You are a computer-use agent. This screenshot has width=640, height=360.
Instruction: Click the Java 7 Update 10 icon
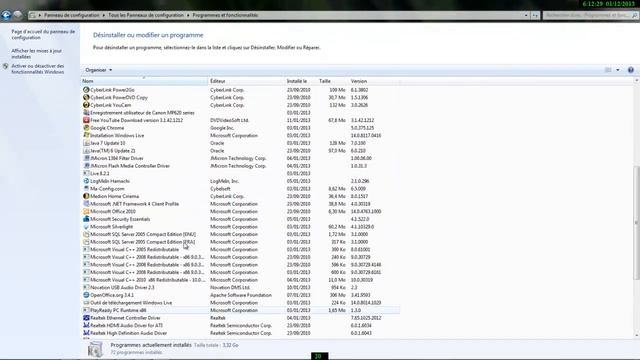click(x=86, y=143)
